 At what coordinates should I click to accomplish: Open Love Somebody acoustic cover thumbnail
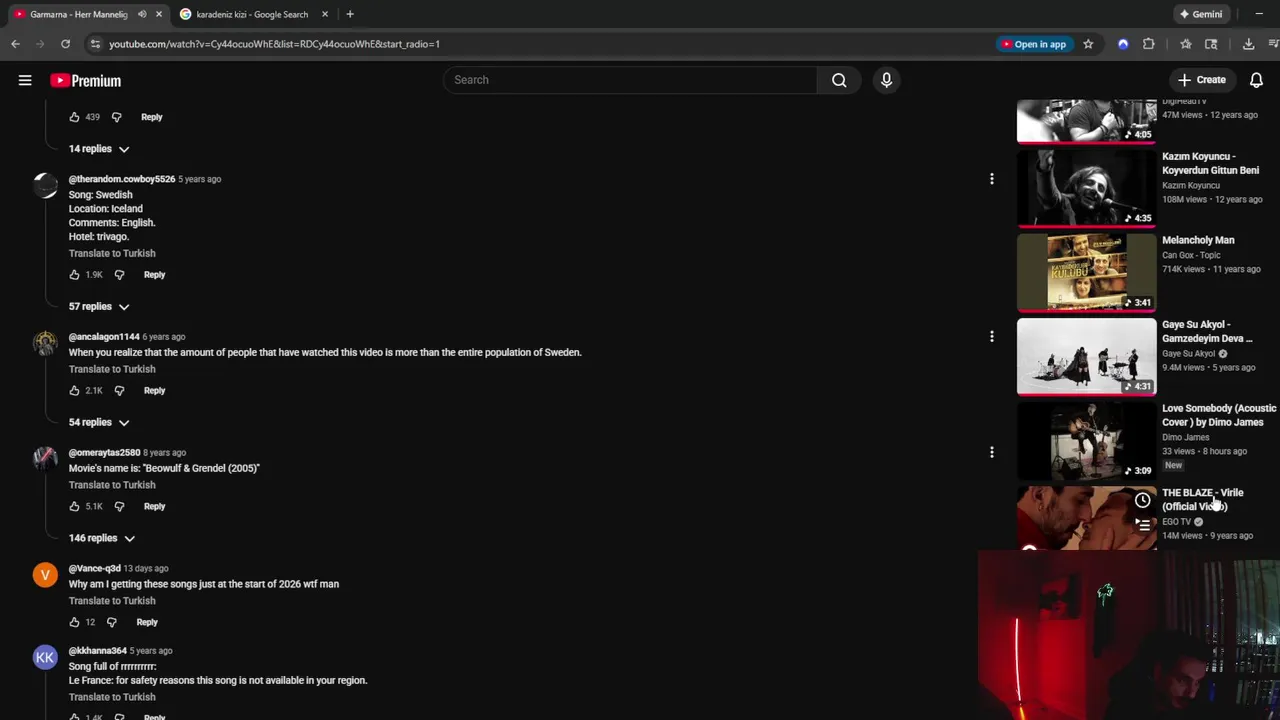click(1086, 440)
